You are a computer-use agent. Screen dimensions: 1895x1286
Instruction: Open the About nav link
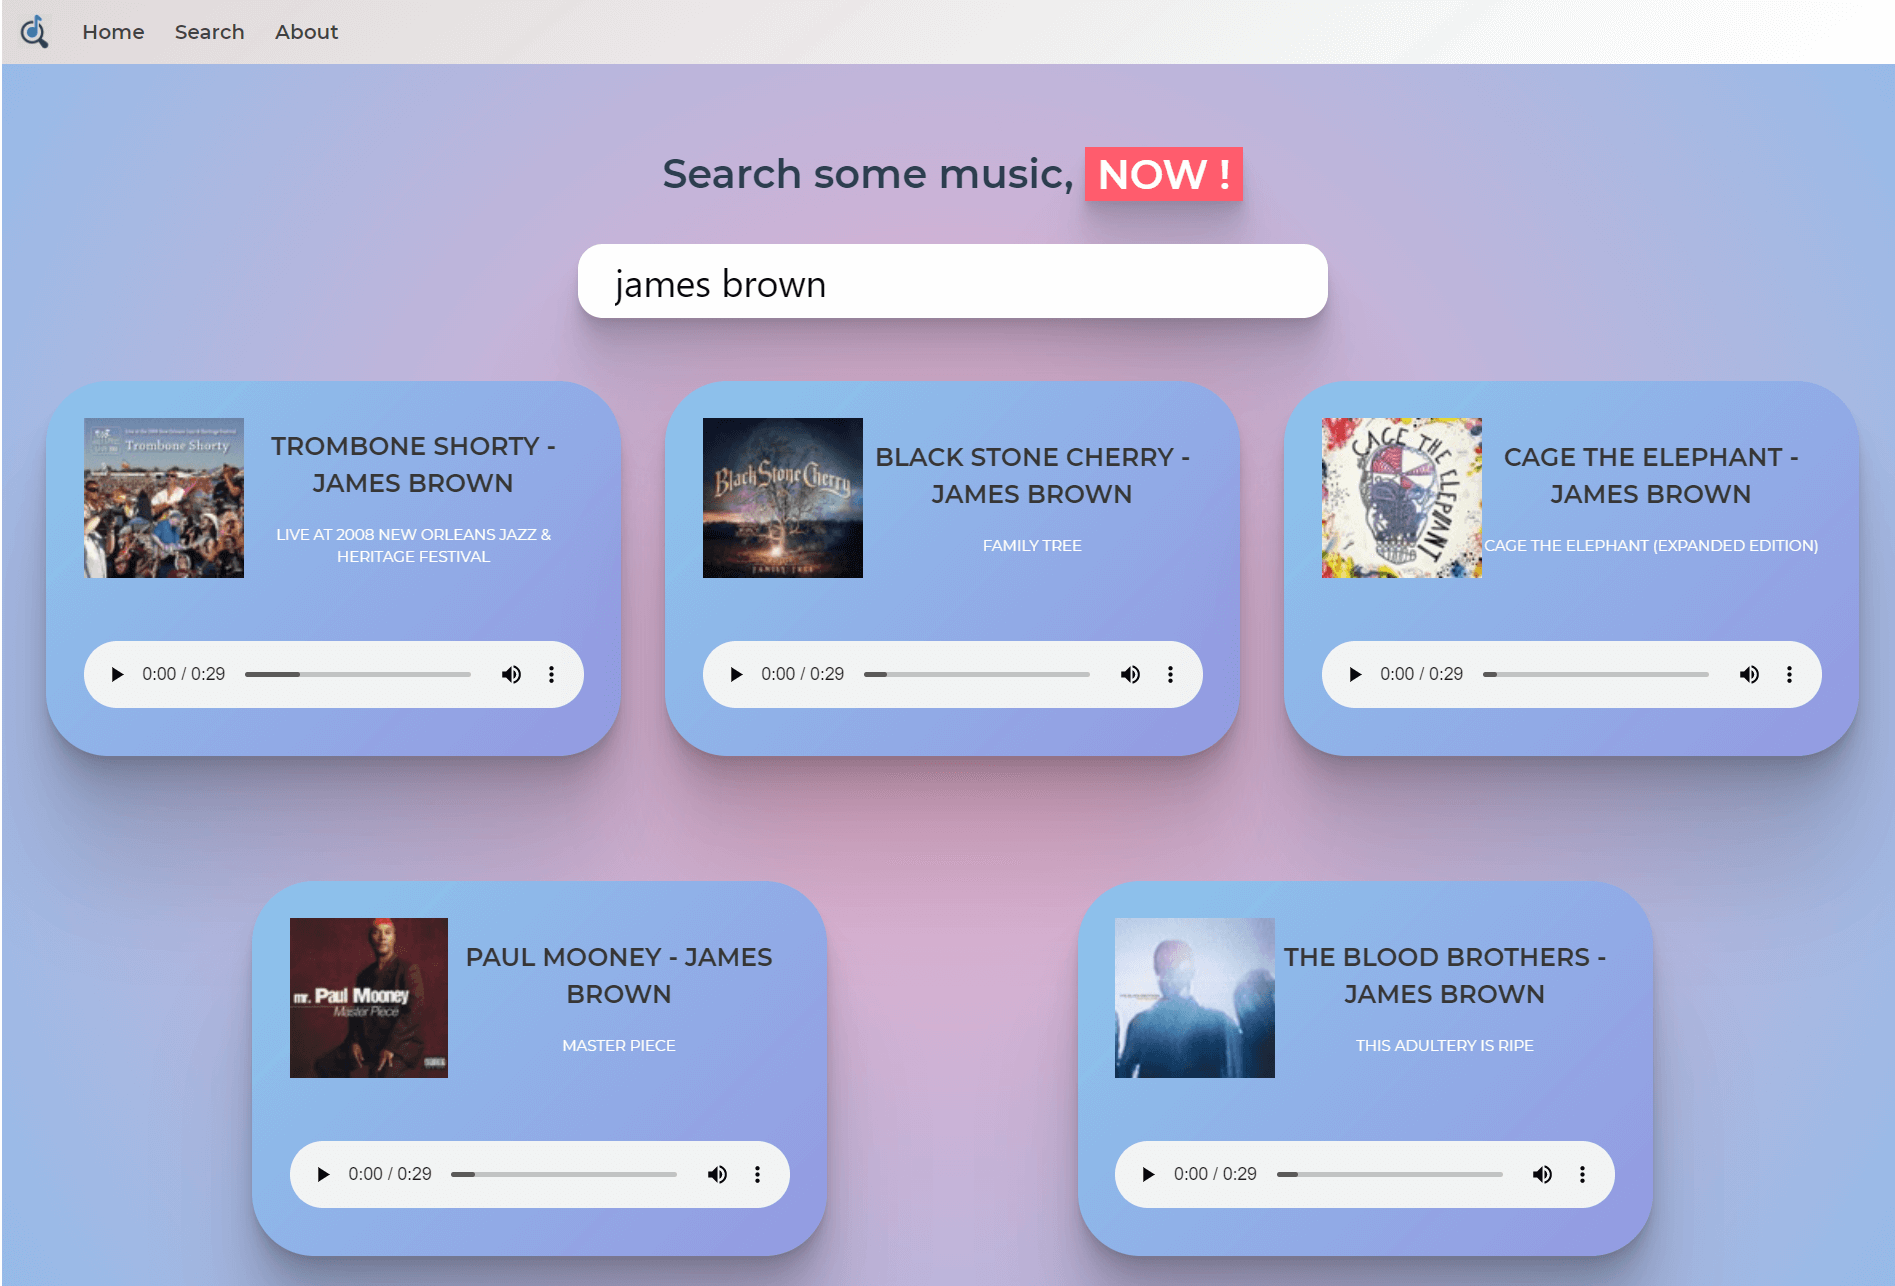click(306, 32)
